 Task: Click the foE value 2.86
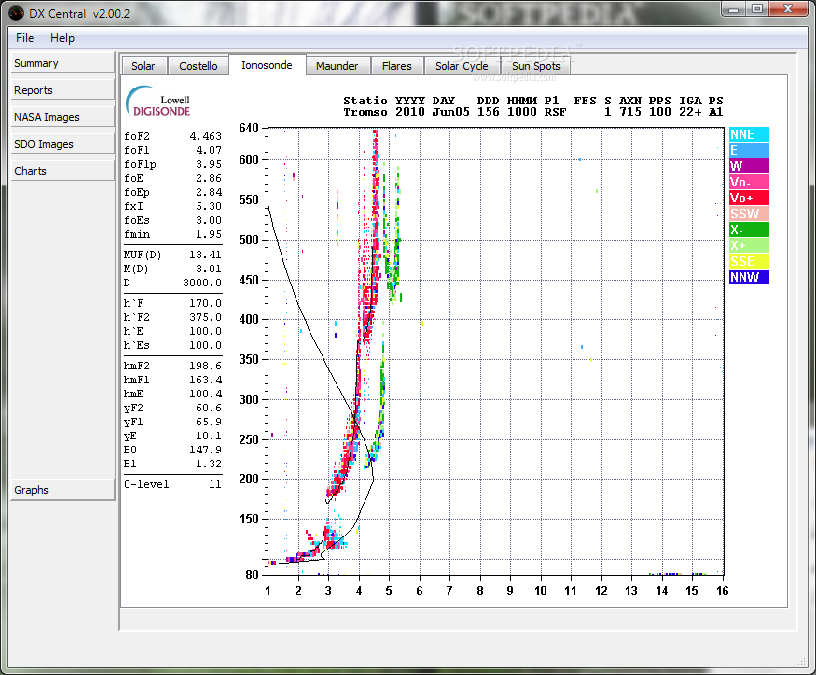click(209, 179)
